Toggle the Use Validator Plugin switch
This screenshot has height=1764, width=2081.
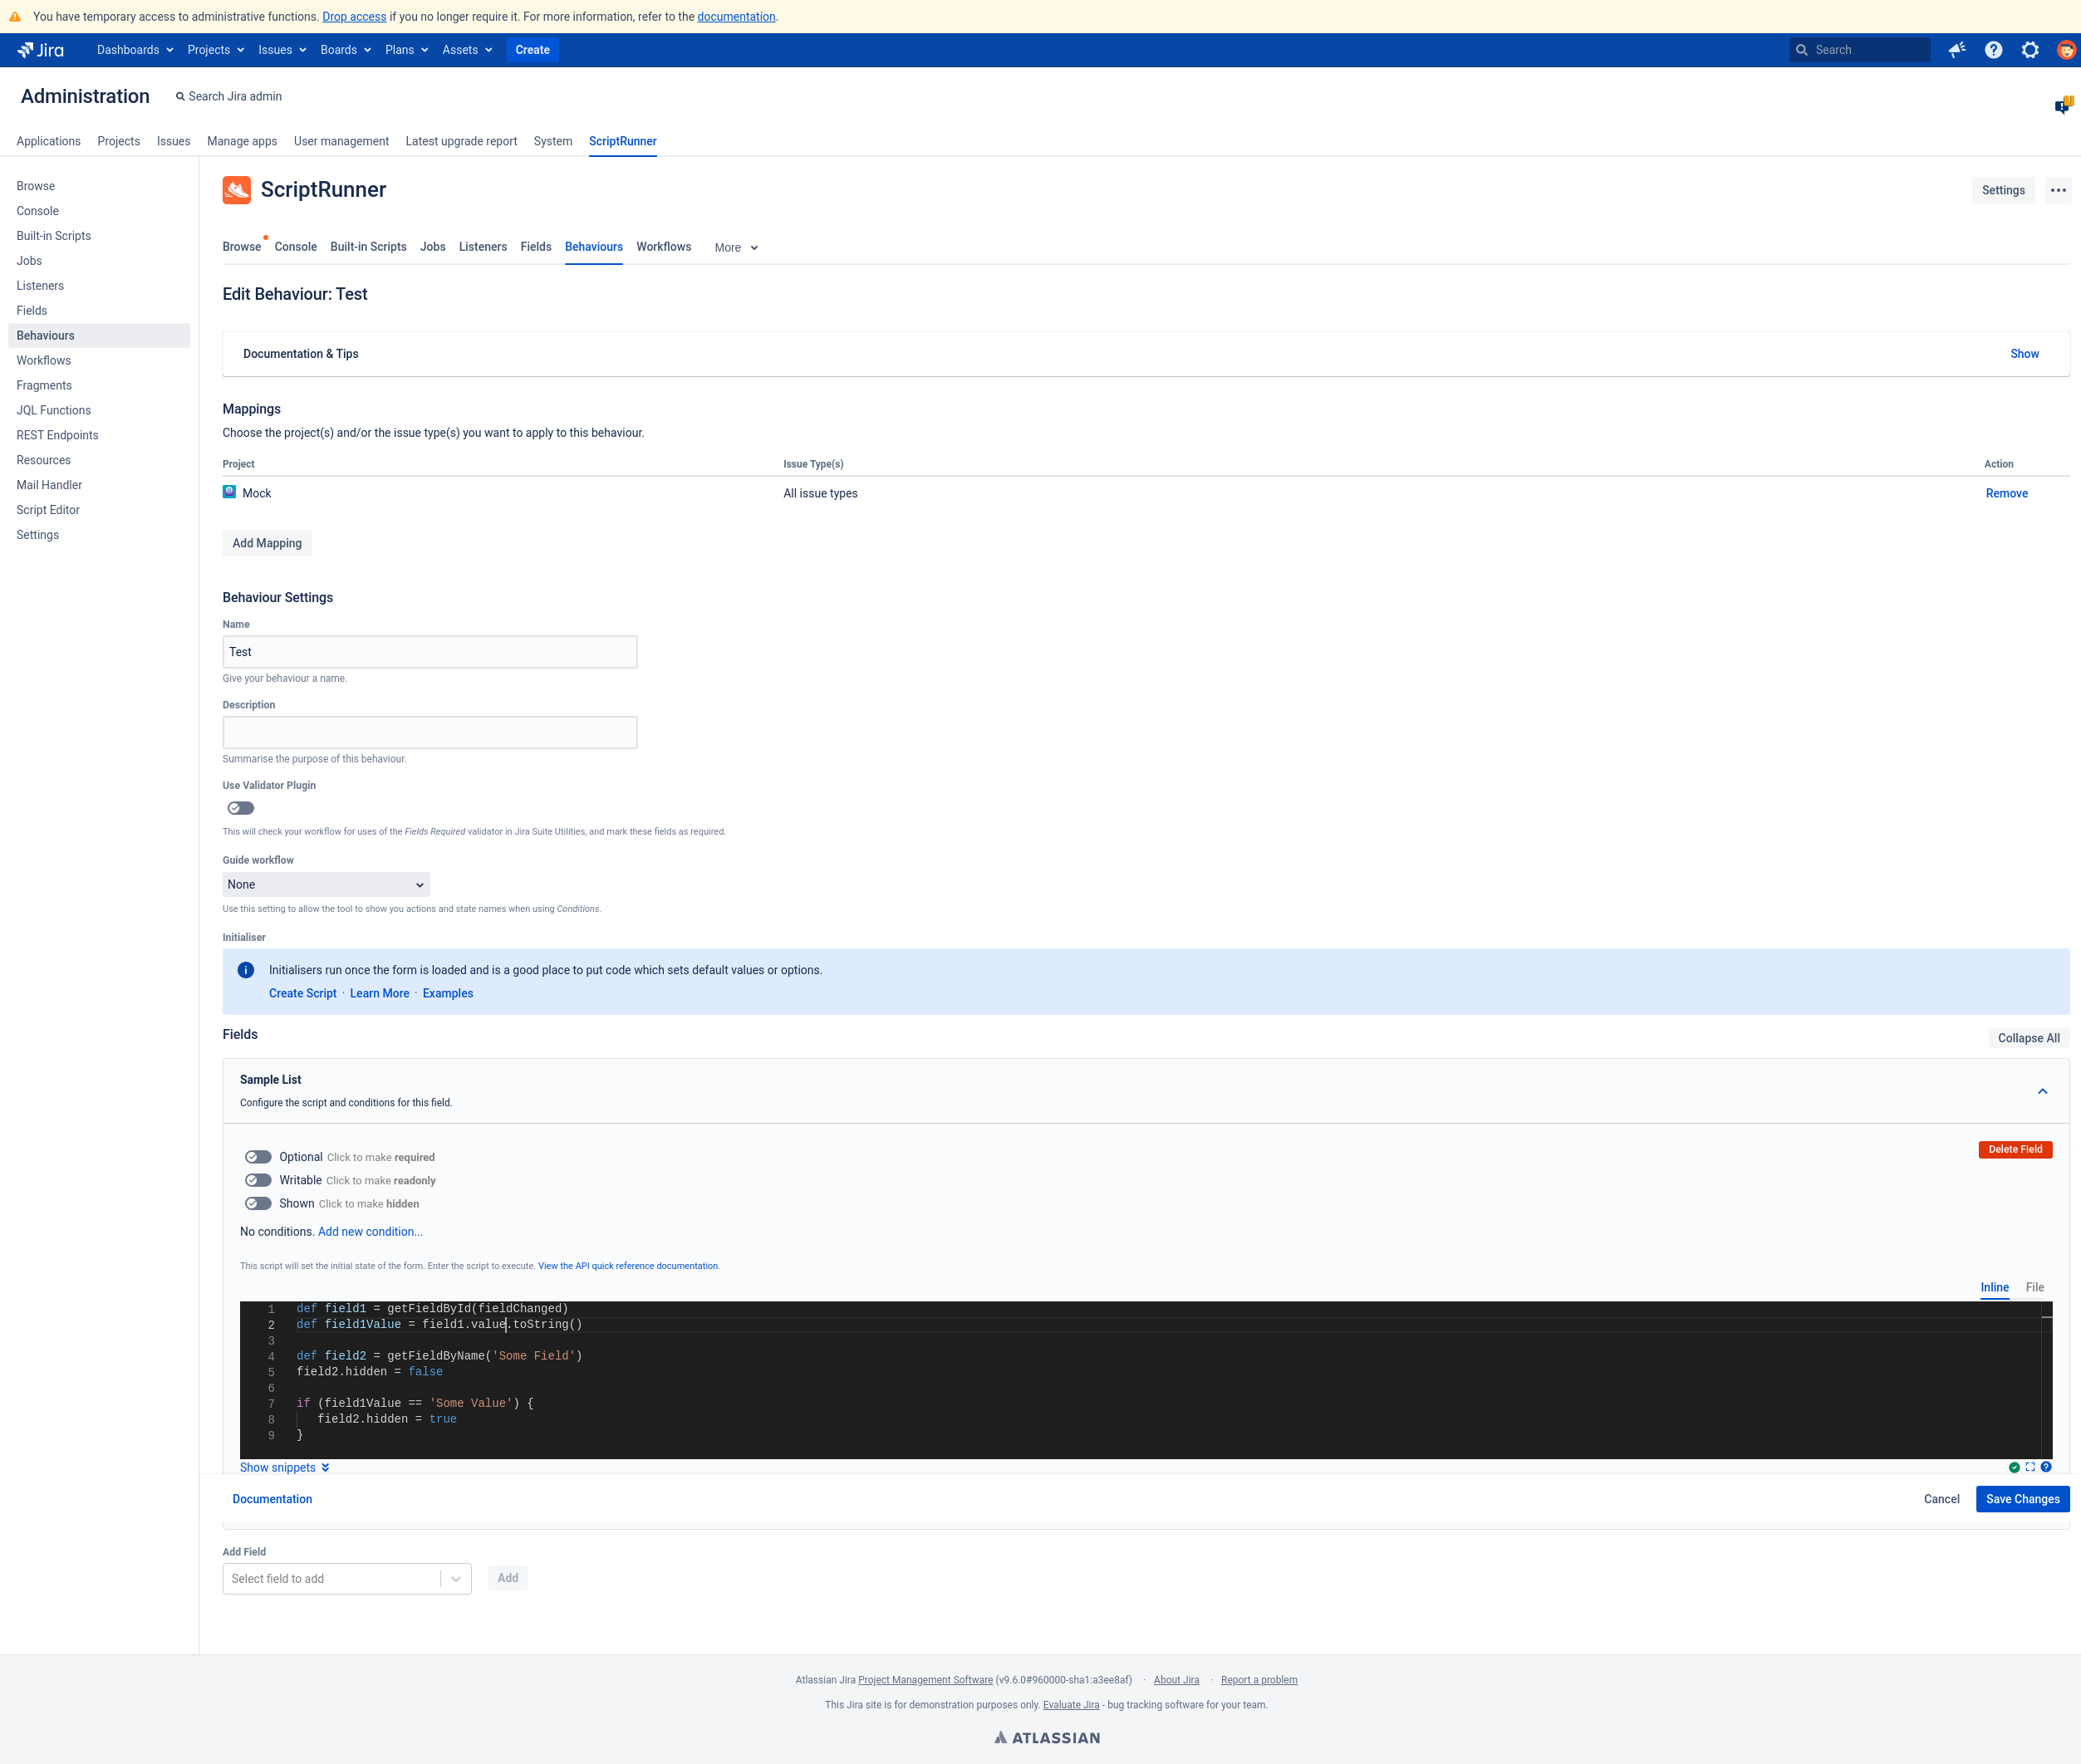tap(239, 808)
